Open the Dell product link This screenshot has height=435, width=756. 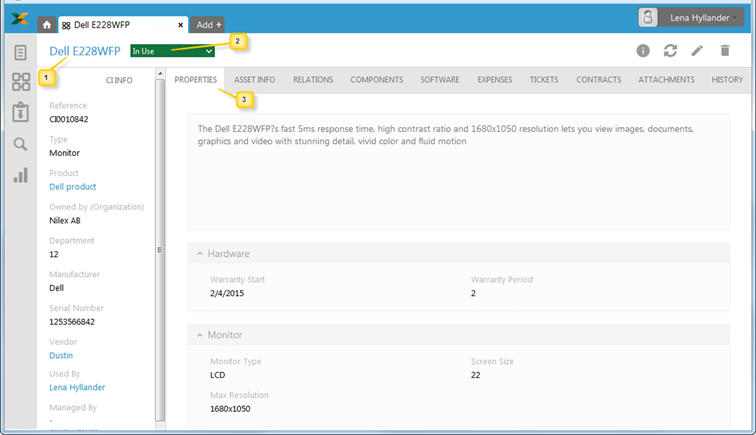tap(72, 187)
